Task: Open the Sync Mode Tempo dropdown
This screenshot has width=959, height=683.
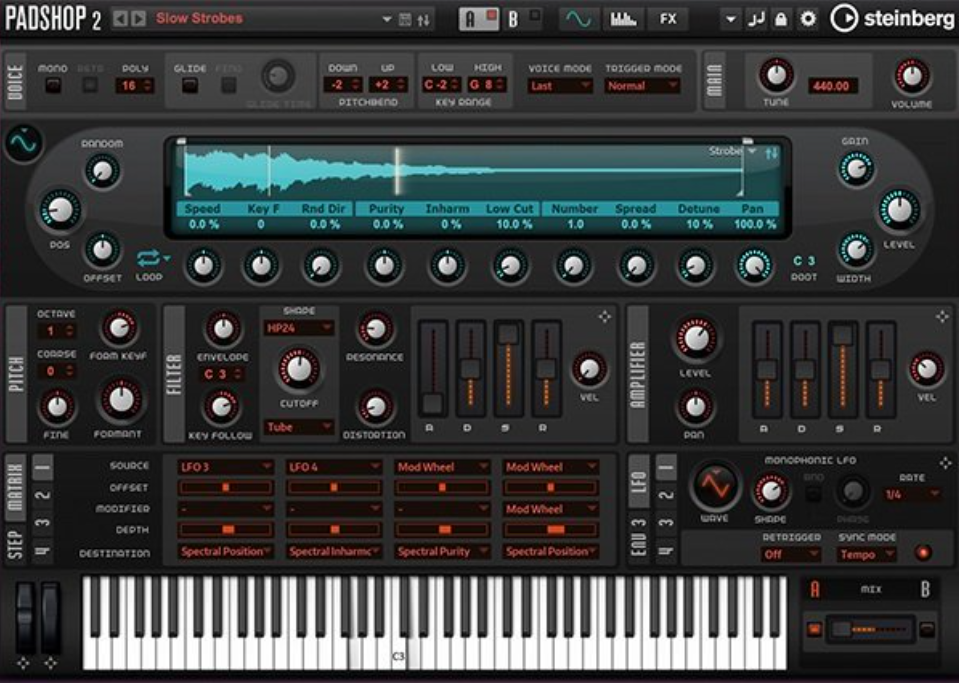Action: point(866,555)
